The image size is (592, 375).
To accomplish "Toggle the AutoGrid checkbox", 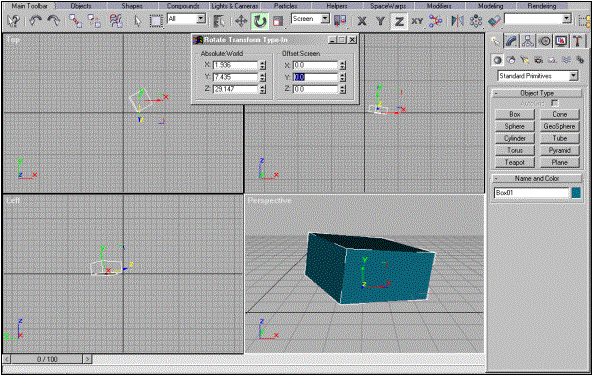I will [x=554, y=103].
